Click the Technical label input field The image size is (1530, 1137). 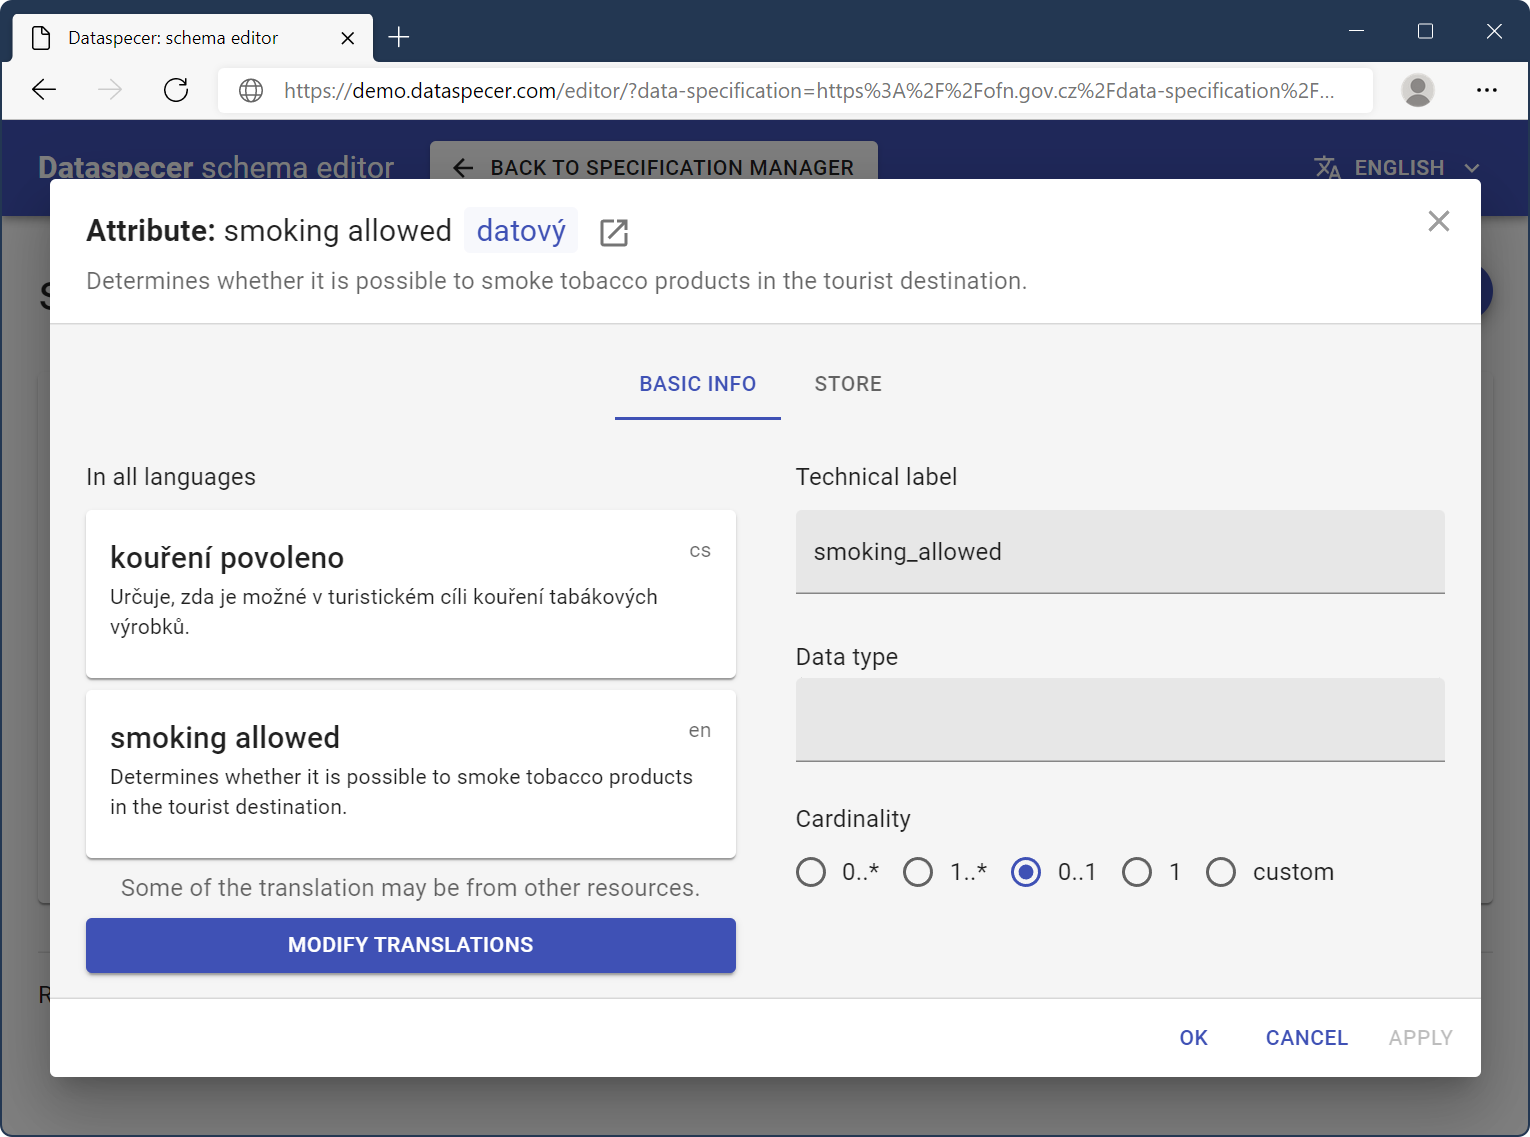pos(1119,552)
